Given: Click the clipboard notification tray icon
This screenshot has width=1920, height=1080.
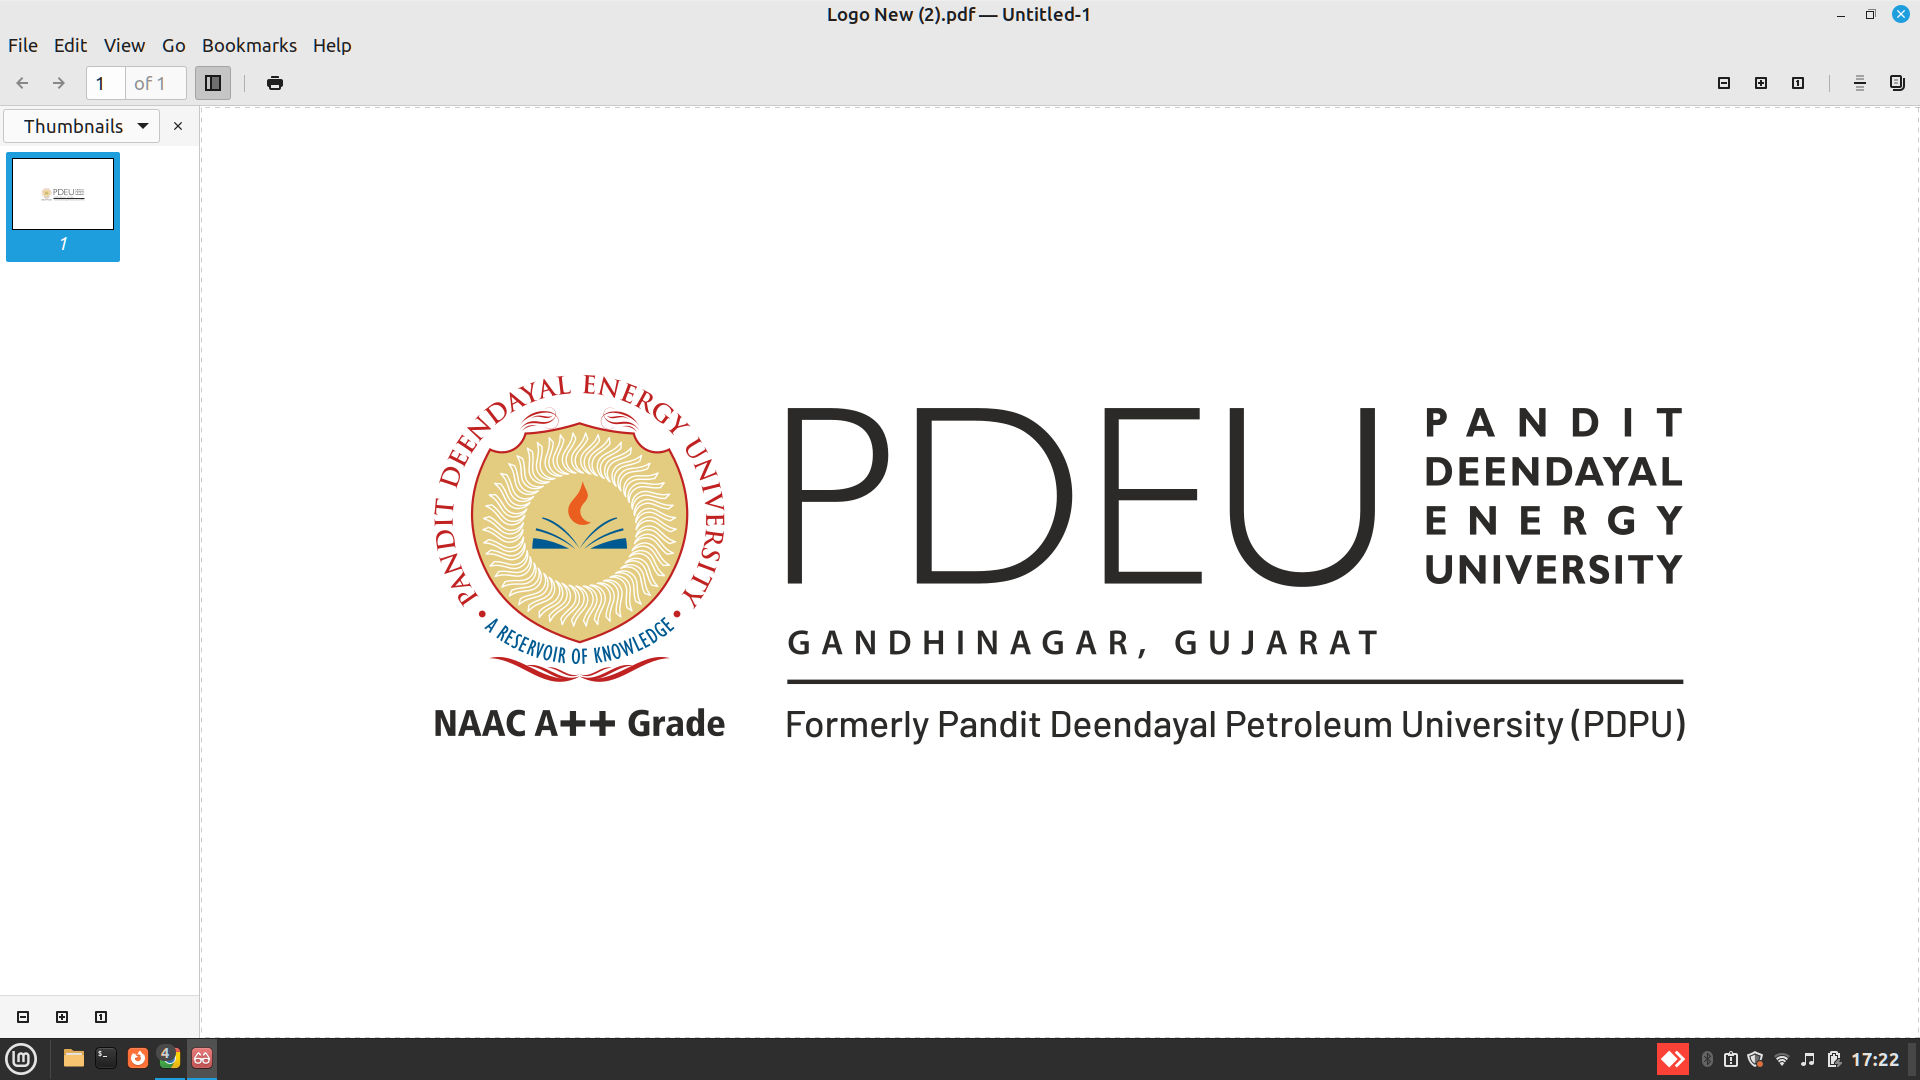Looking at the screenshot, I should point(1731,1059).
